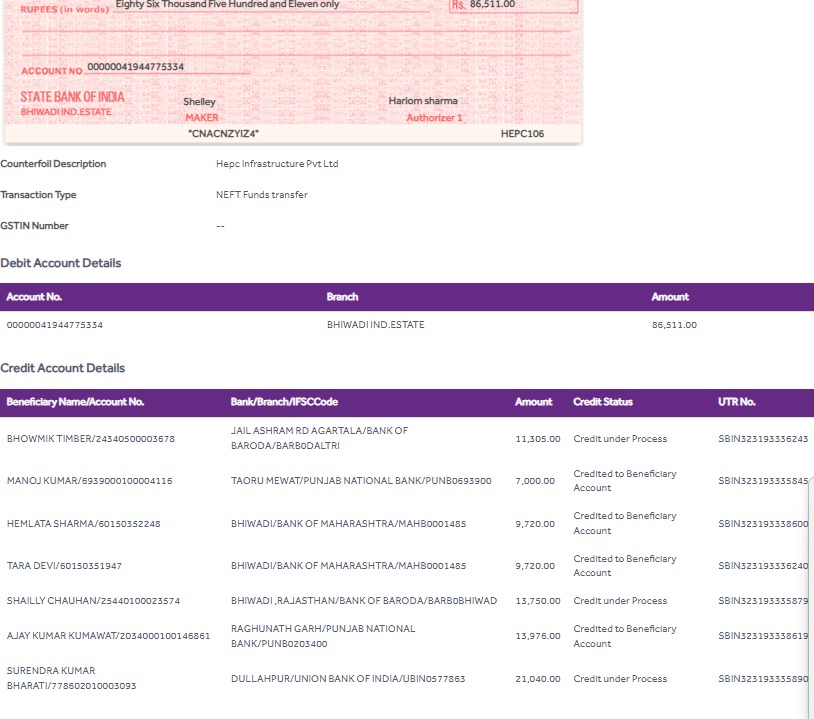Click cheque reference code "CNACNZYIZ4"
The image size is (814, 719).
coord(223,133)
